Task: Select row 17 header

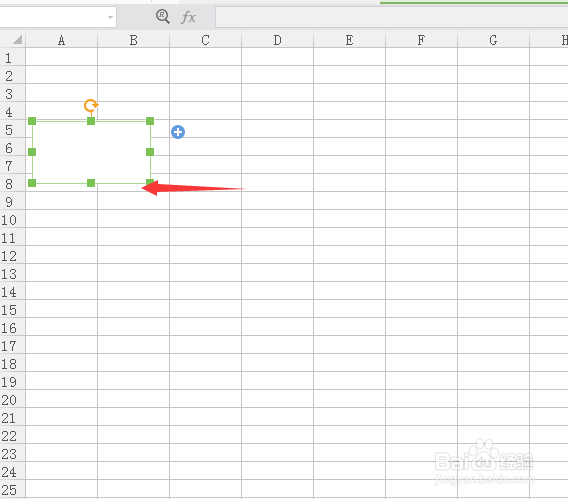Action: coord(12,345)
